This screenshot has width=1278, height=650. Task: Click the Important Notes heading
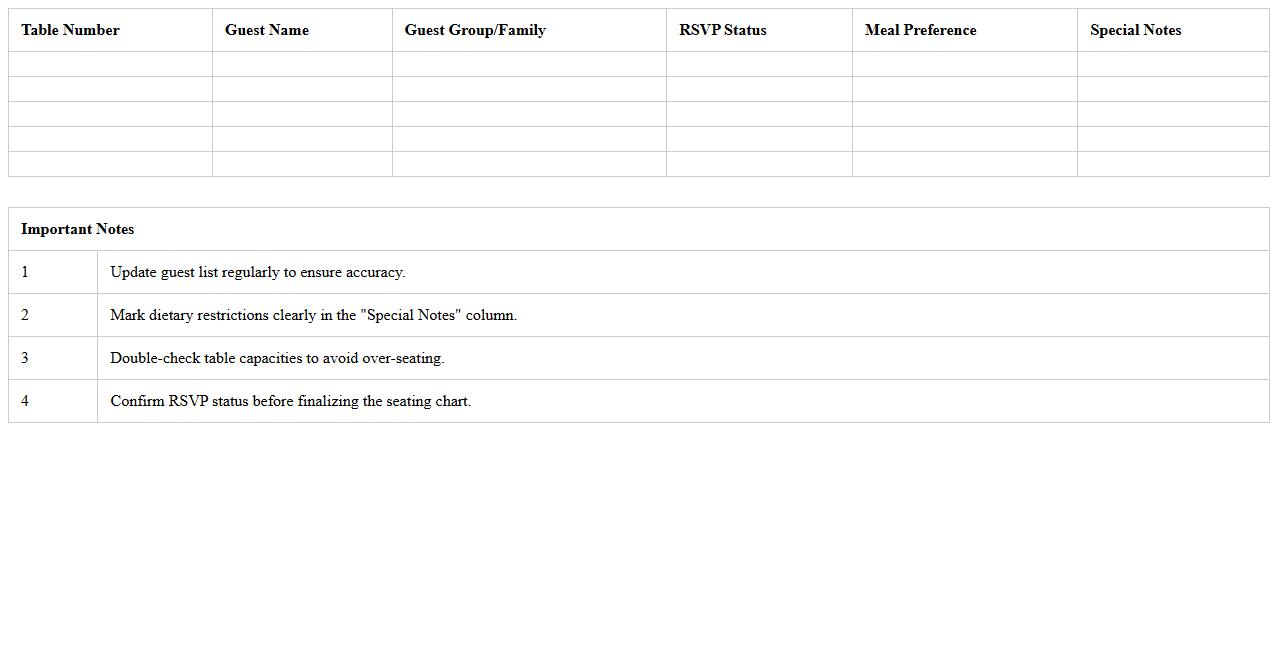point(78,229)
